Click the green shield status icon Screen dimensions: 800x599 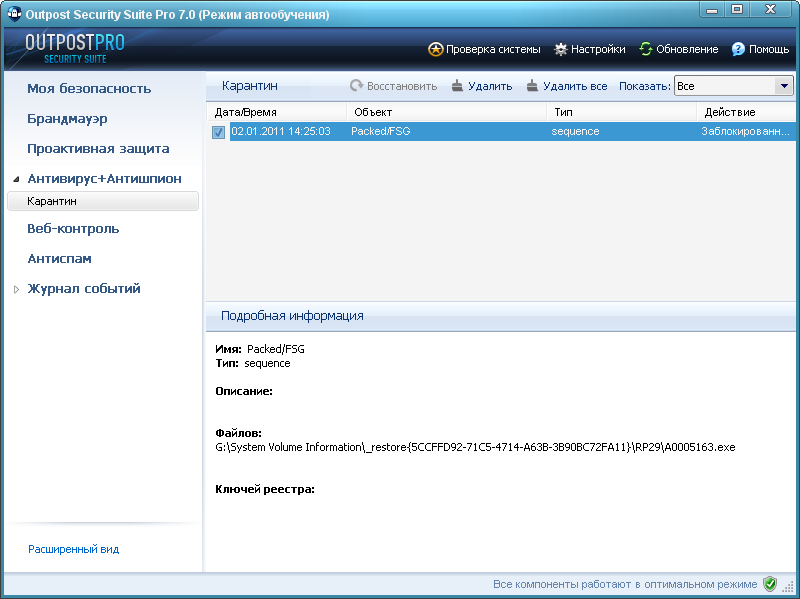[x=769, y=584]
